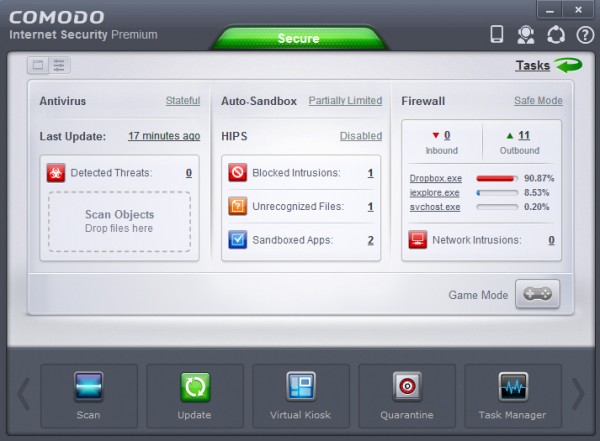Change Firewall mode via Safe Mode link
This screenshot has width=600, height=441.
tap(538, 101)
